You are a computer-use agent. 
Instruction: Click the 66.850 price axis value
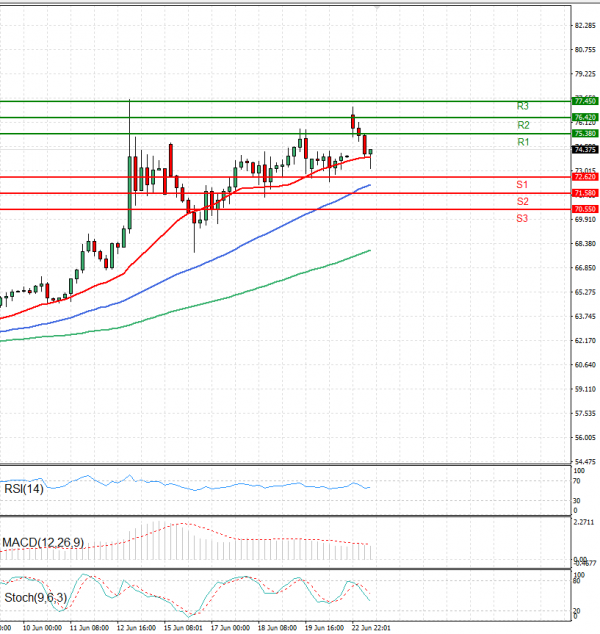(x=585, y=268)
